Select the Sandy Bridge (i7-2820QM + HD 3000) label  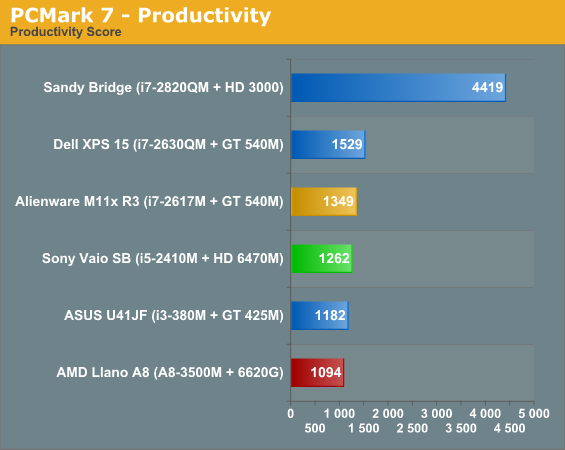(163, 88)
